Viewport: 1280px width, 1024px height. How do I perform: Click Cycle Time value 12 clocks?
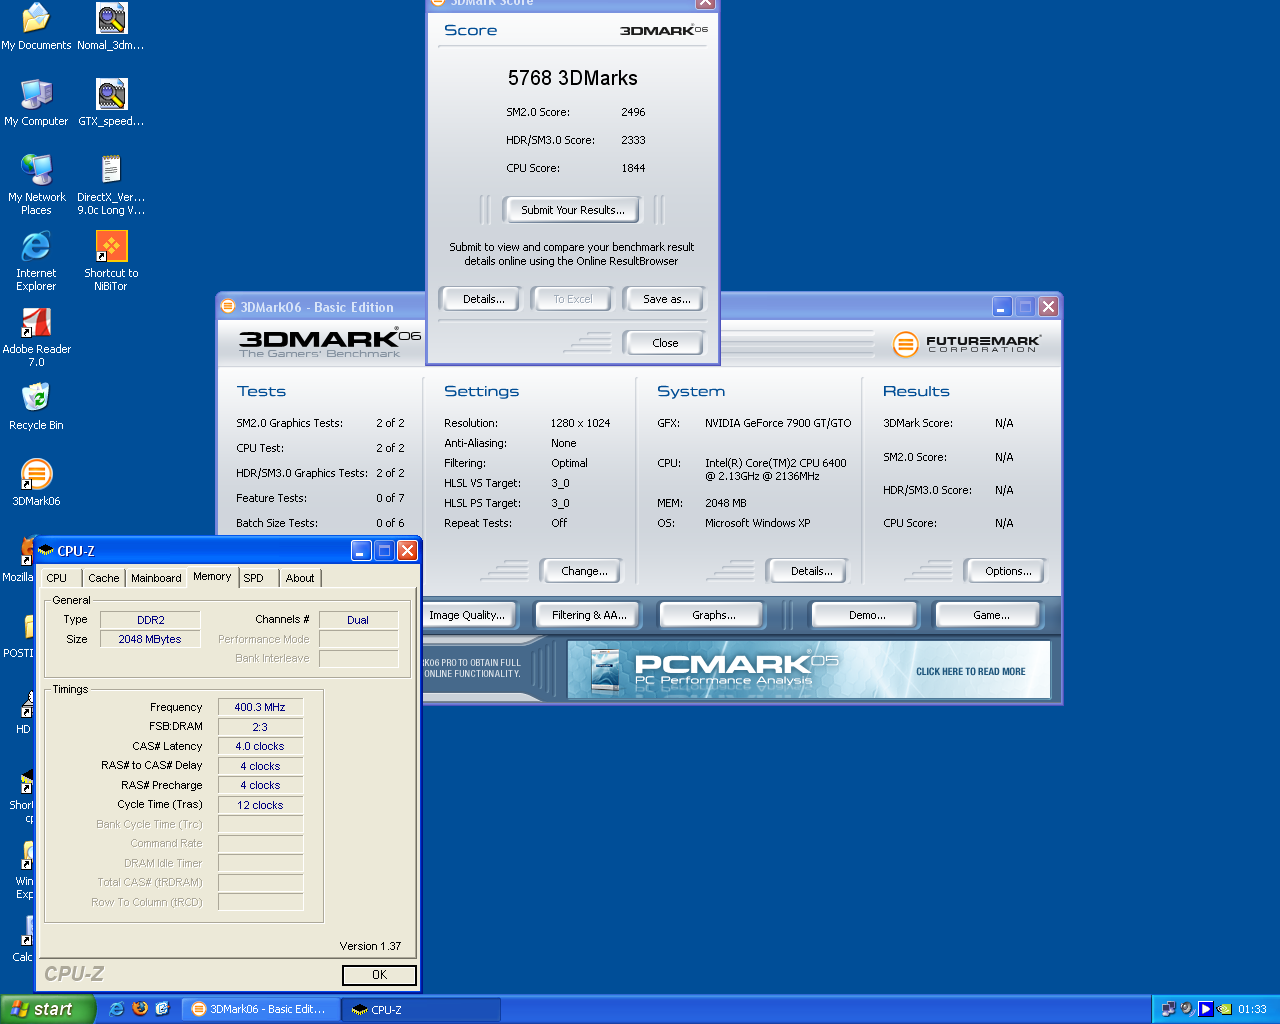[x=260, y=805]
